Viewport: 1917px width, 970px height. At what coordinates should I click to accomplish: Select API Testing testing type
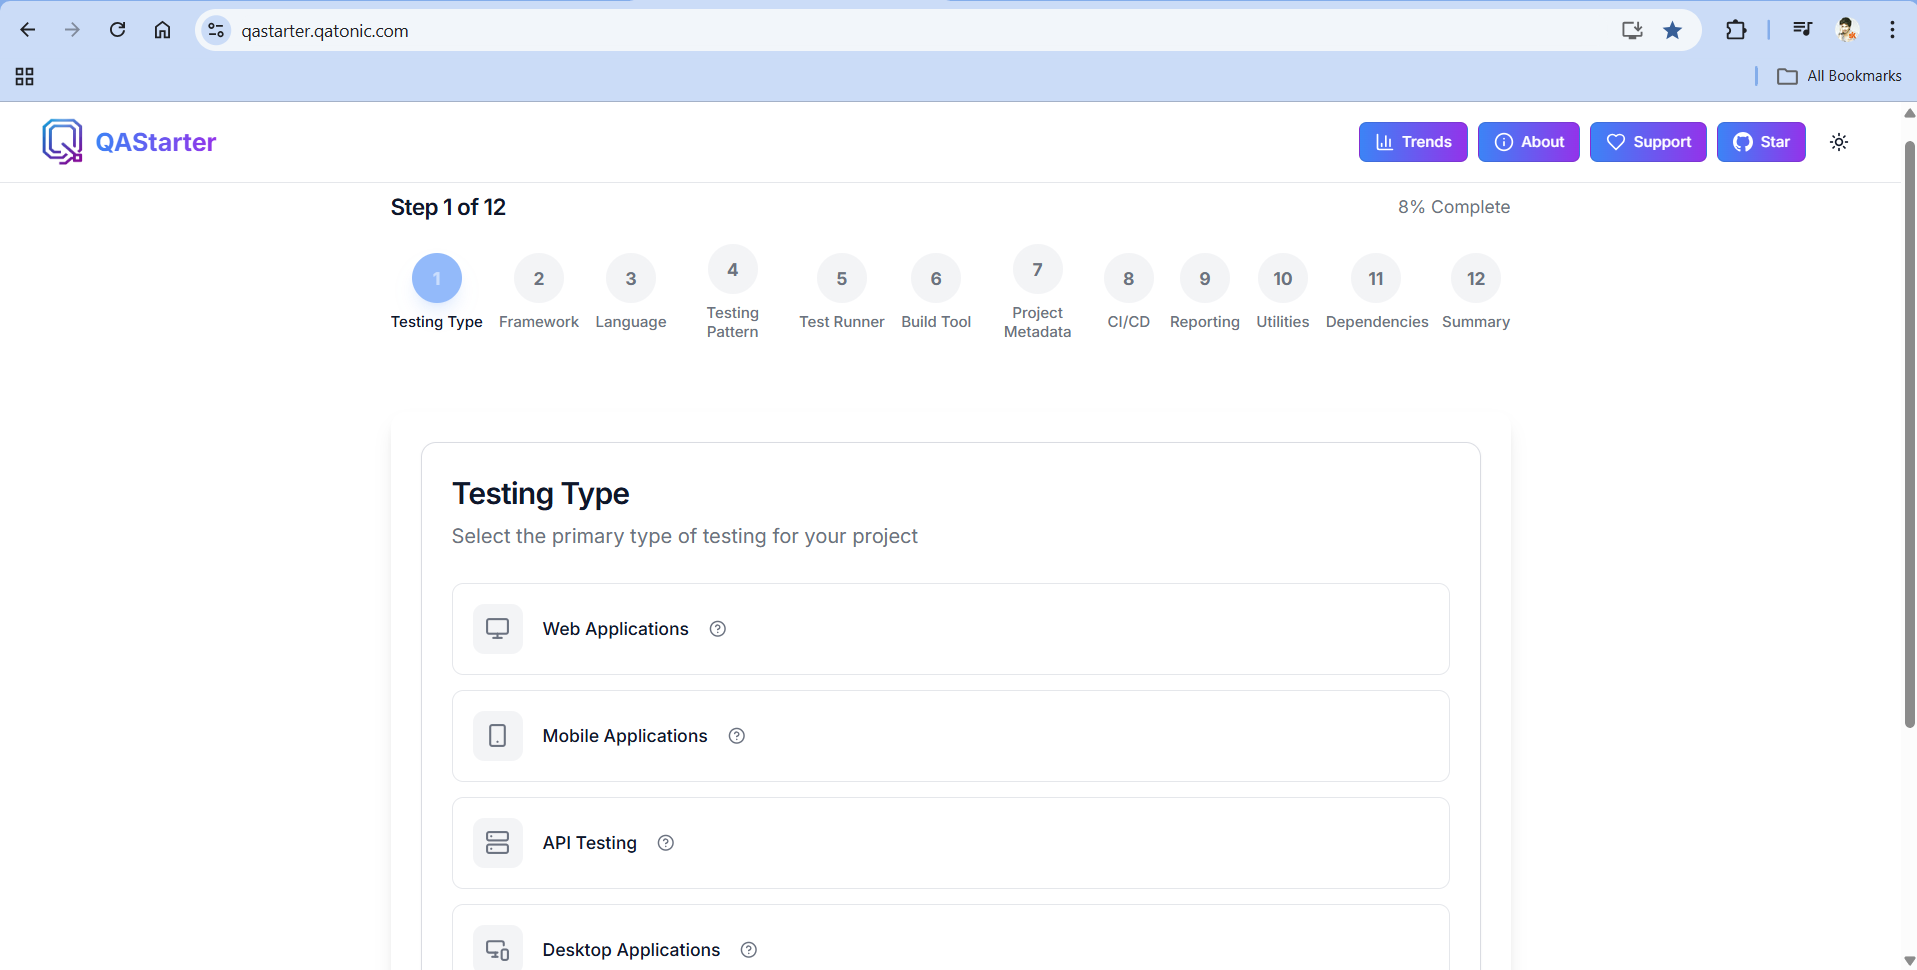click(949, 843)
